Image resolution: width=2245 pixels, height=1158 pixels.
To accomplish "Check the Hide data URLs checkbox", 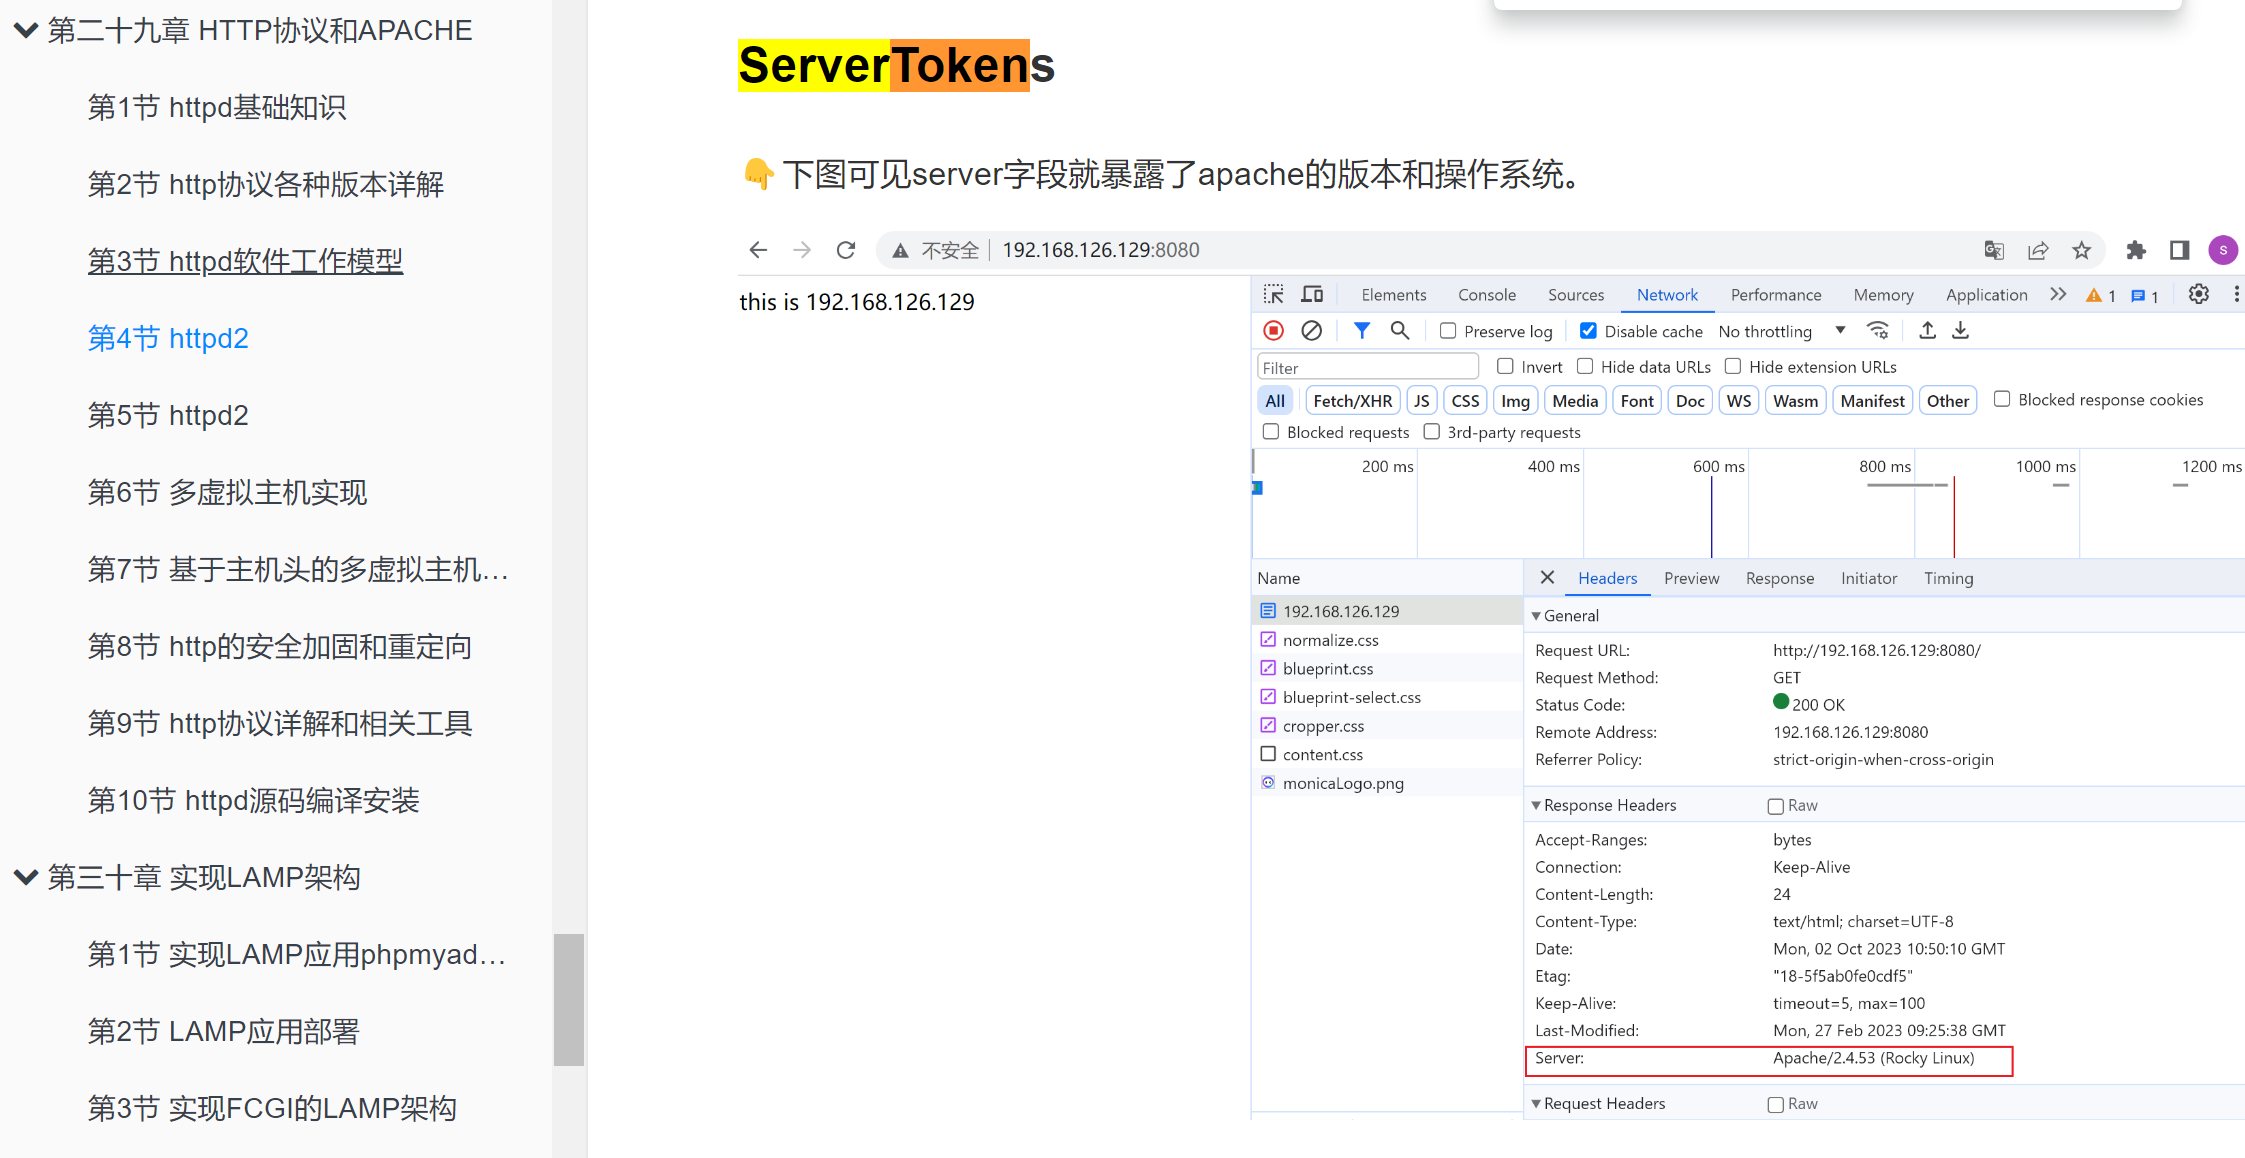I will [1585, 367].
